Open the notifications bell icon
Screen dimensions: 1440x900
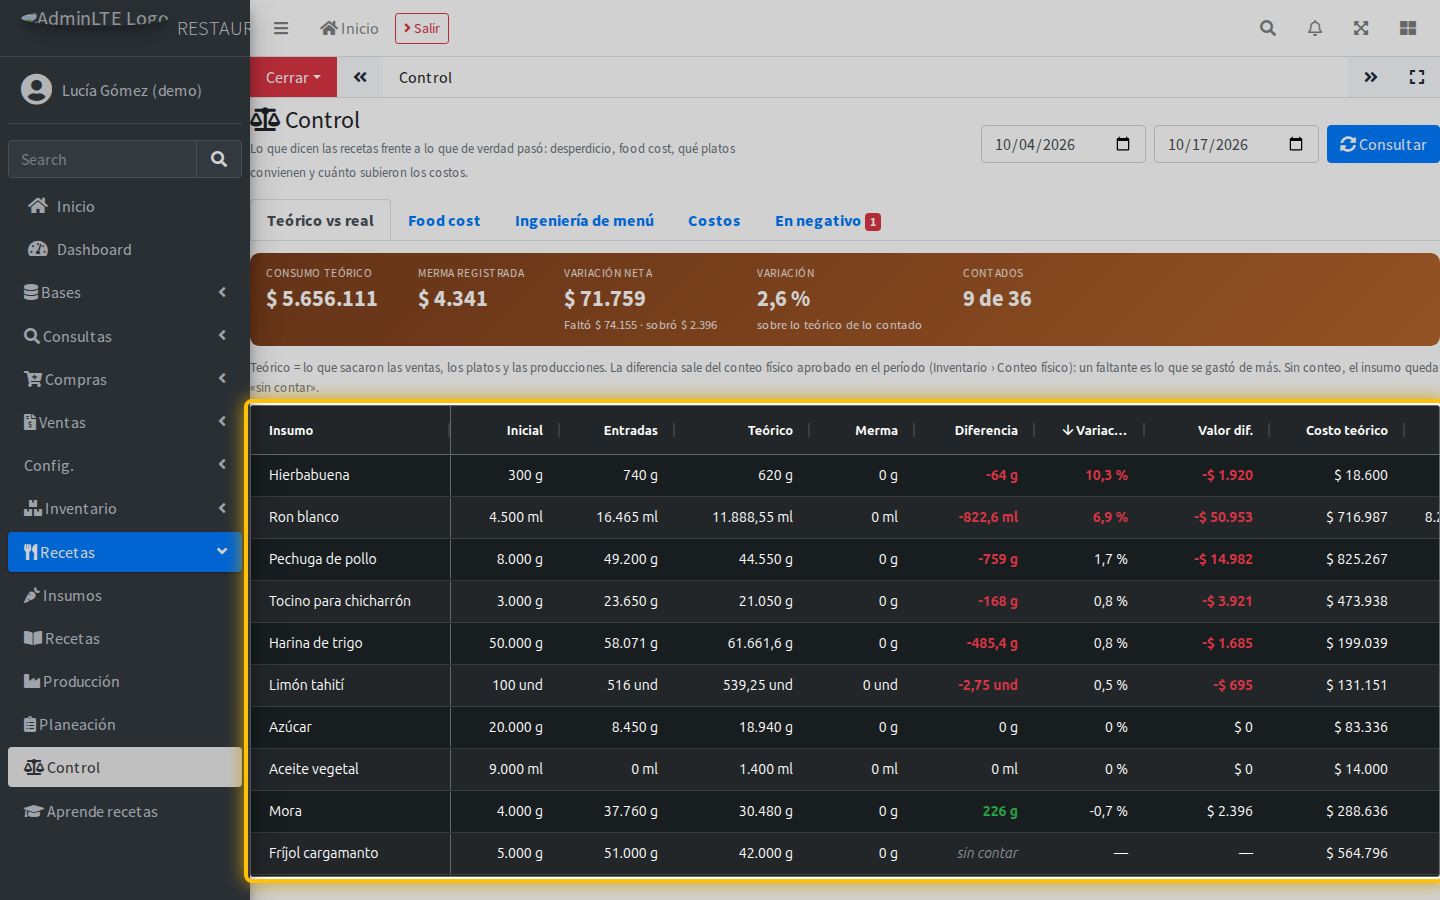[1315, 28]
